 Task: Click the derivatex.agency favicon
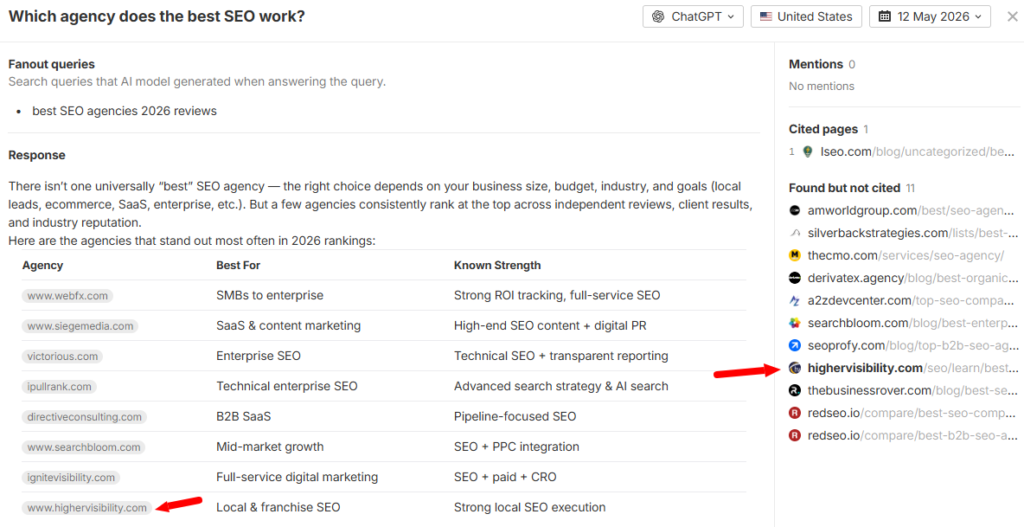(x=795, y=278)
